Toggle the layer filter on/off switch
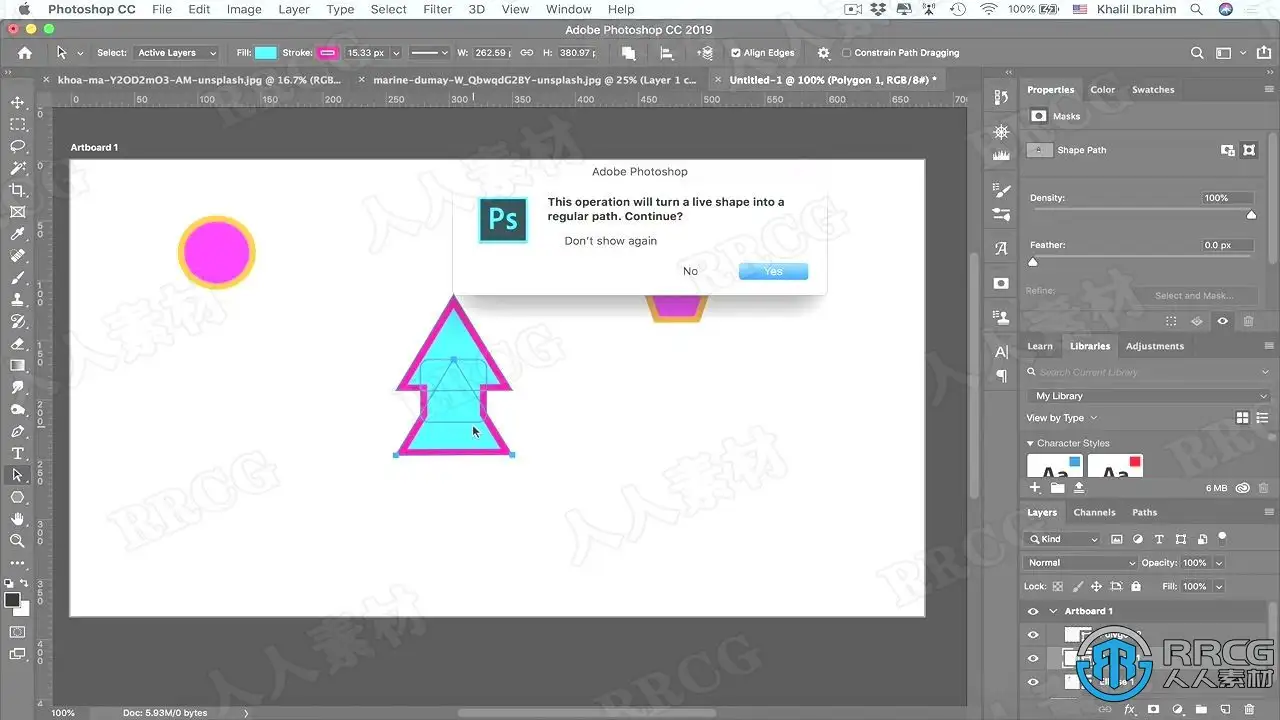 tap(1222, 537)
